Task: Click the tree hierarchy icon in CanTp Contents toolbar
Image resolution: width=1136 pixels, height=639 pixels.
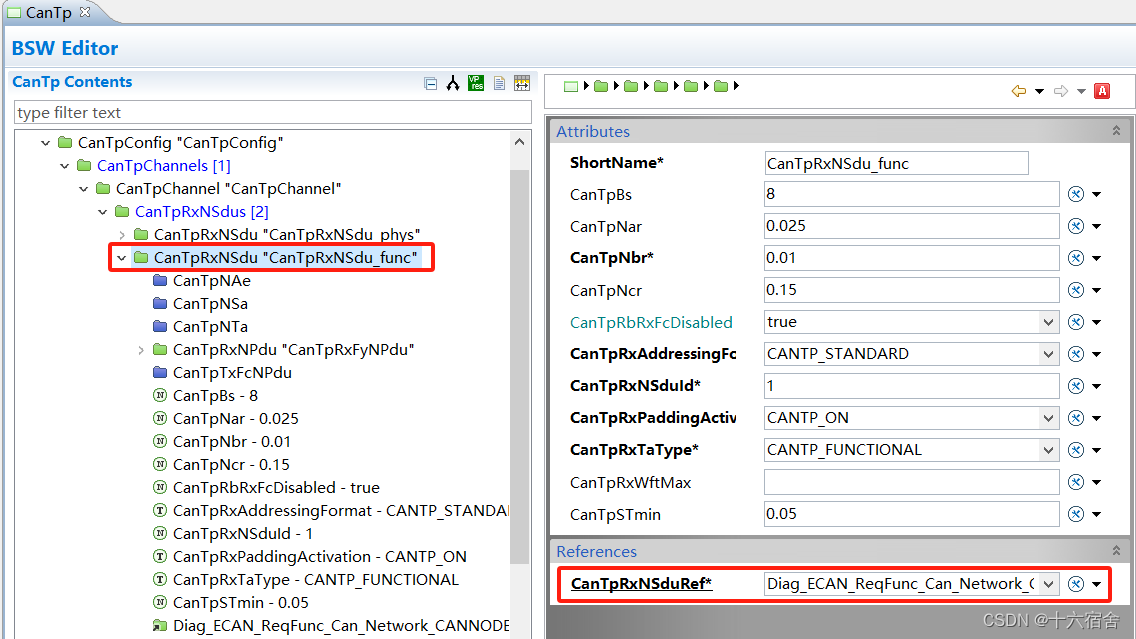Action: (453, 83)
